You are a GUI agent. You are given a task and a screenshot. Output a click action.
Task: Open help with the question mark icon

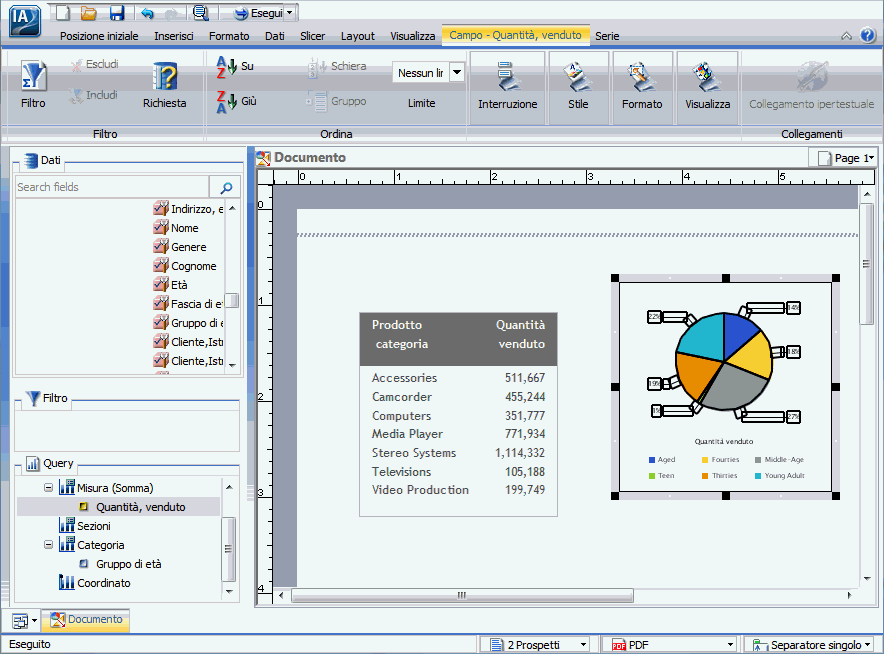[868, 36]
